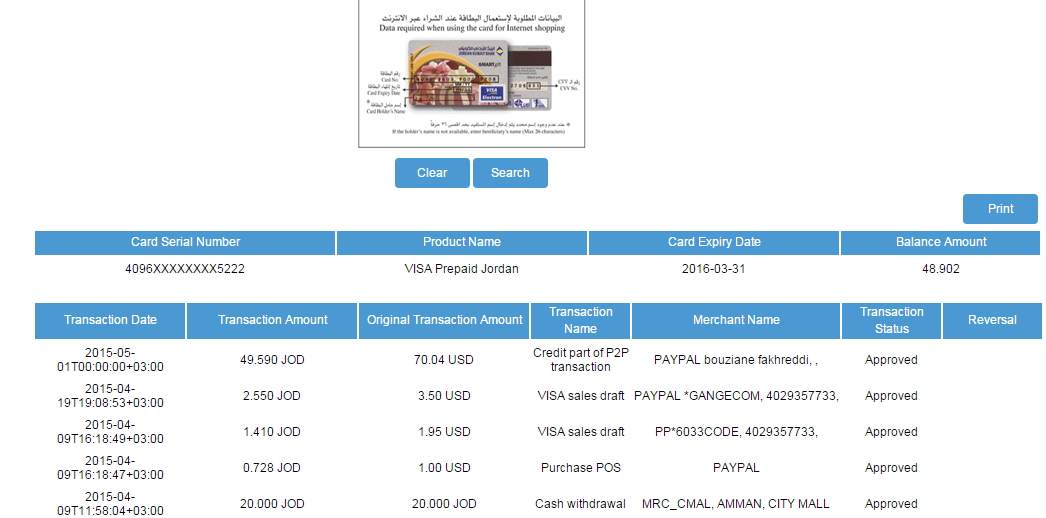This screenshot has width=1046, height=518.
Task: Select Approved status in Cash withdrawal row
Action: [x=891, y=504]
